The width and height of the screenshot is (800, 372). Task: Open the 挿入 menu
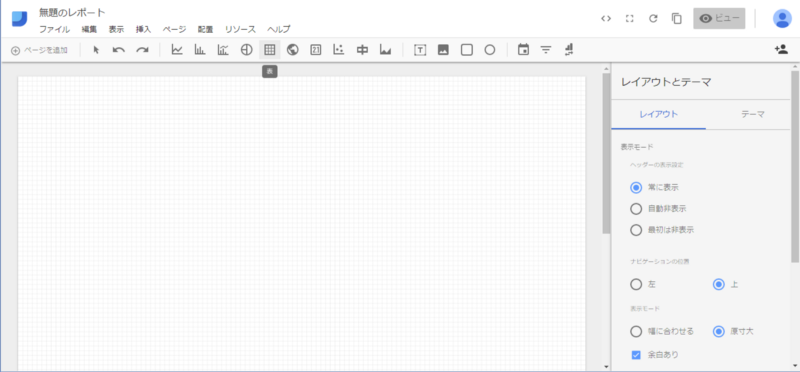[143, 30]
